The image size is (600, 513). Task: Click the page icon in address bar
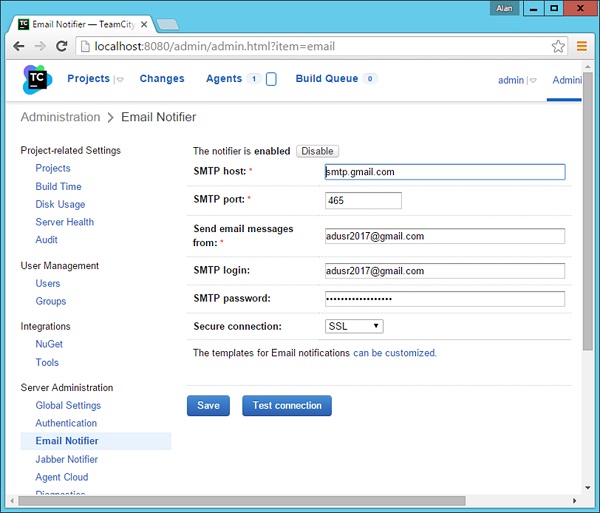pos(85,46)
